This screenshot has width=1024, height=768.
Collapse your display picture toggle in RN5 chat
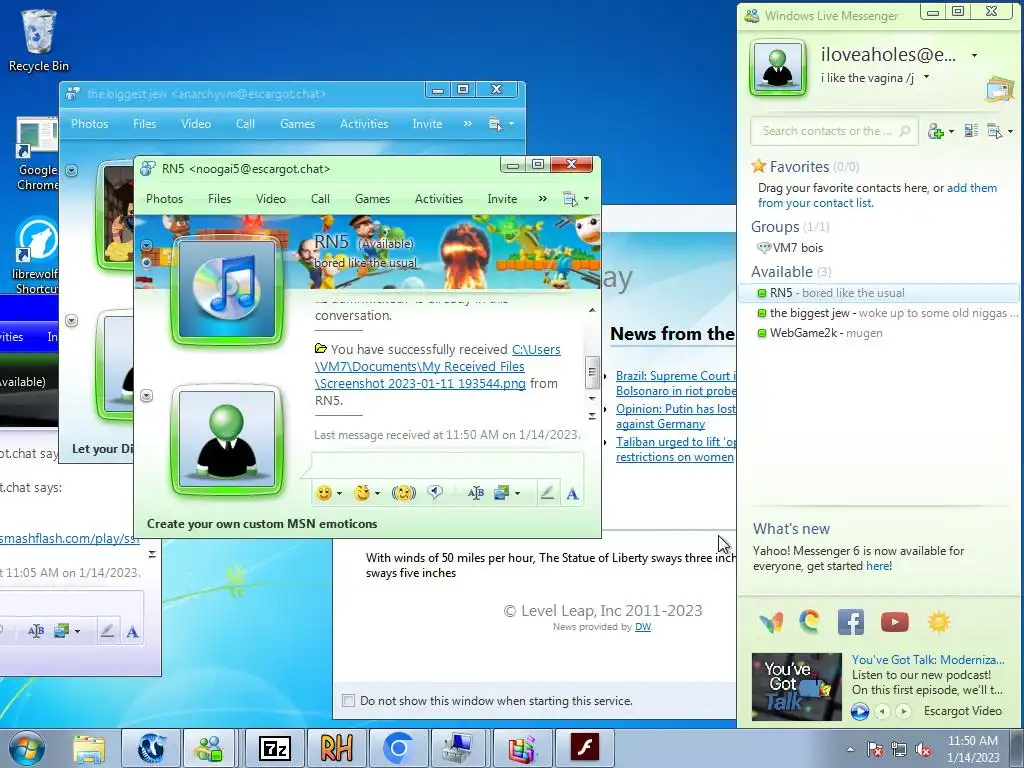(x=146, y=396)
